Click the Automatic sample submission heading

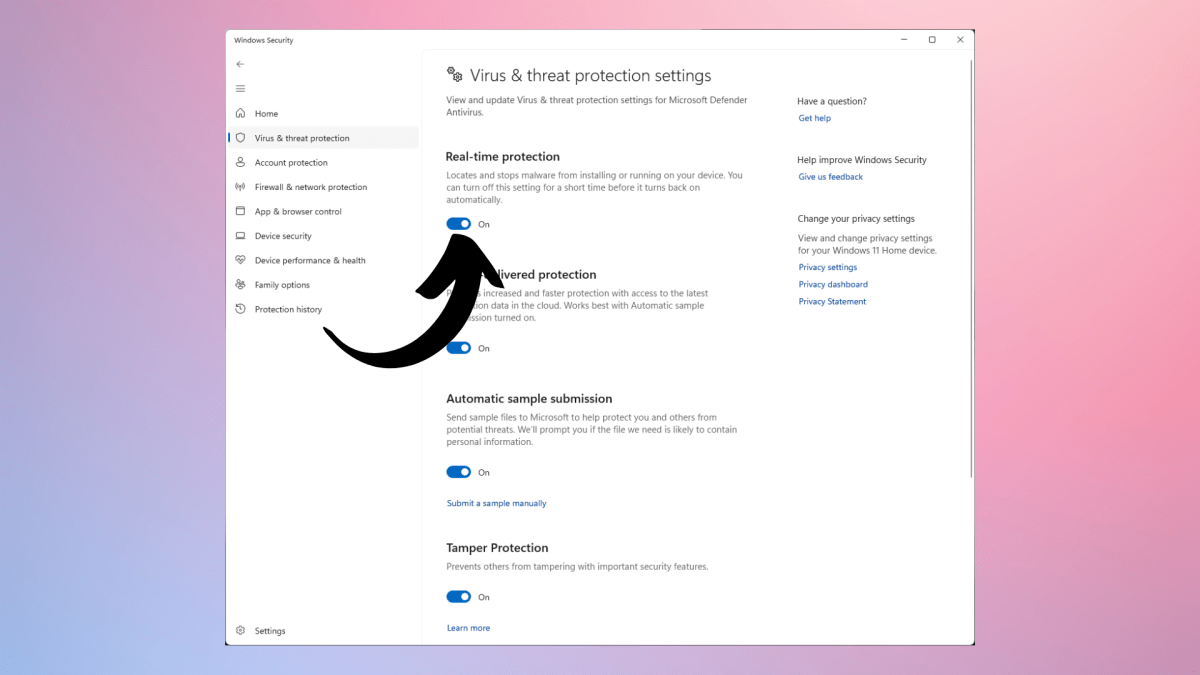tap(529, 399)
